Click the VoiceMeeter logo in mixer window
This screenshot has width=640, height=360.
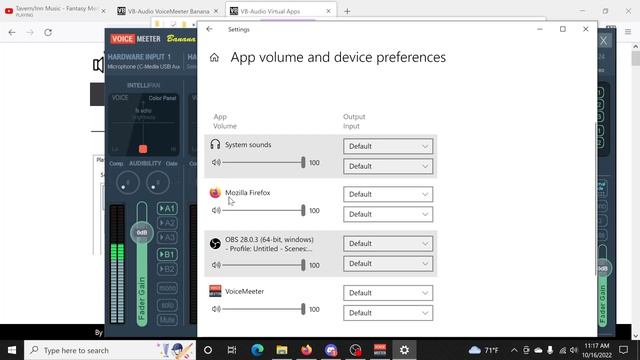coord(135,39)
